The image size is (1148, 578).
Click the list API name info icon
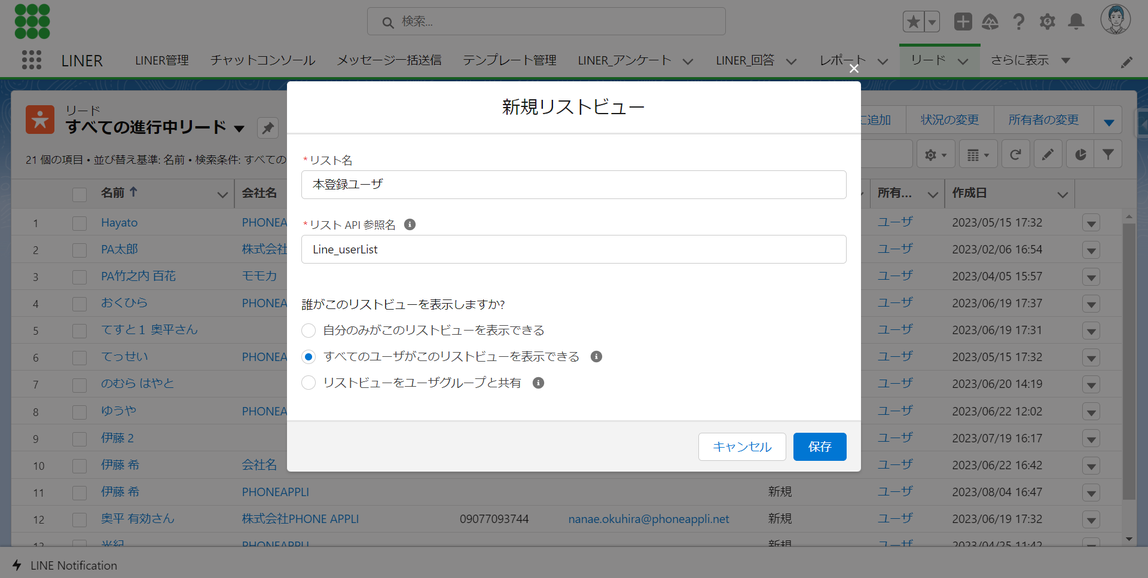(x=410, y=224)
